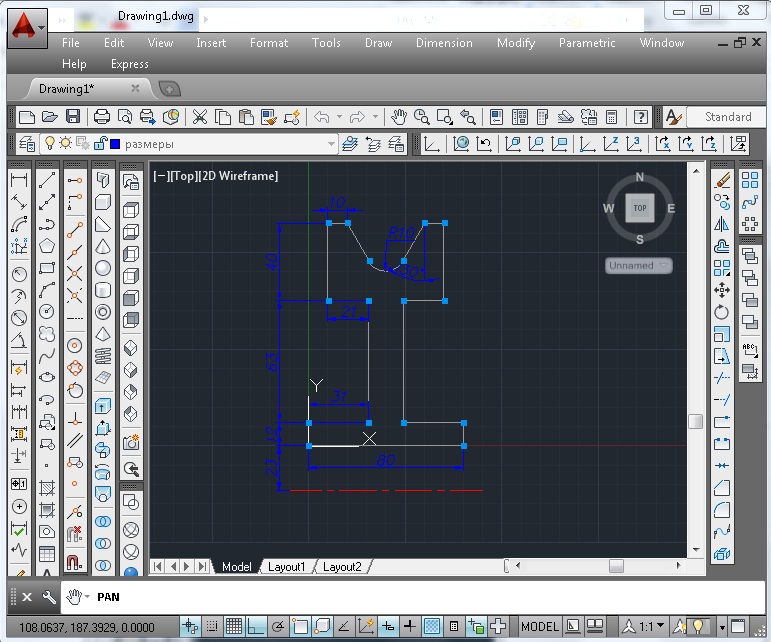Image resolution: width=771 pixels, height=642 pixels.
Task: Click the Cylinder solid tool
Action: pos(103,290)
